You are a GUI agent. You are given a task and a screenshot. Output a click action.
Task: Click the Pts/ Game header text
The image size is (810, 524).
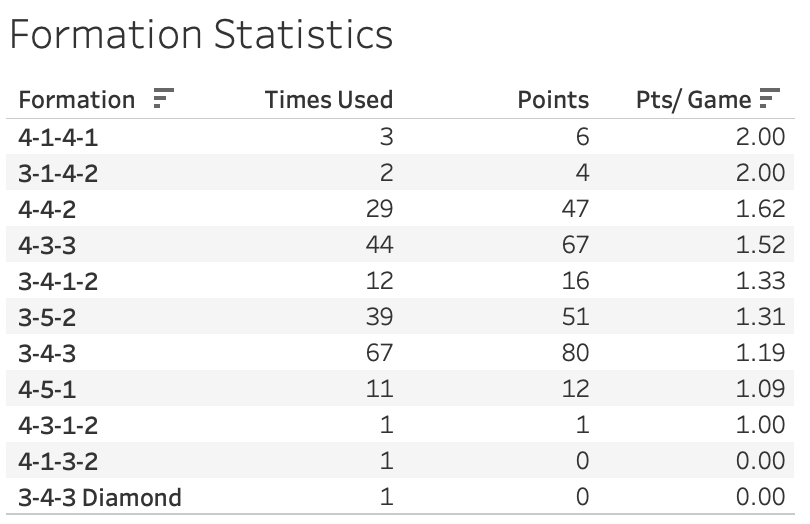[693, 100]
